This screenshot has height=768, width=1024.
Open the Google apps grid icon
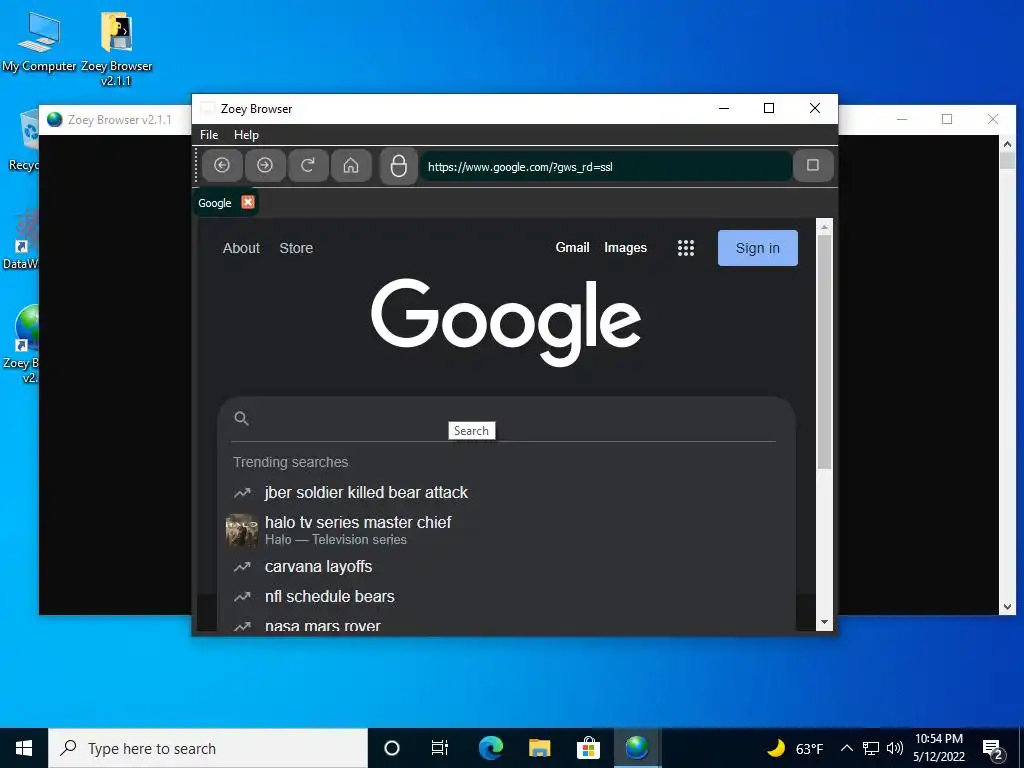coord(686,248)
